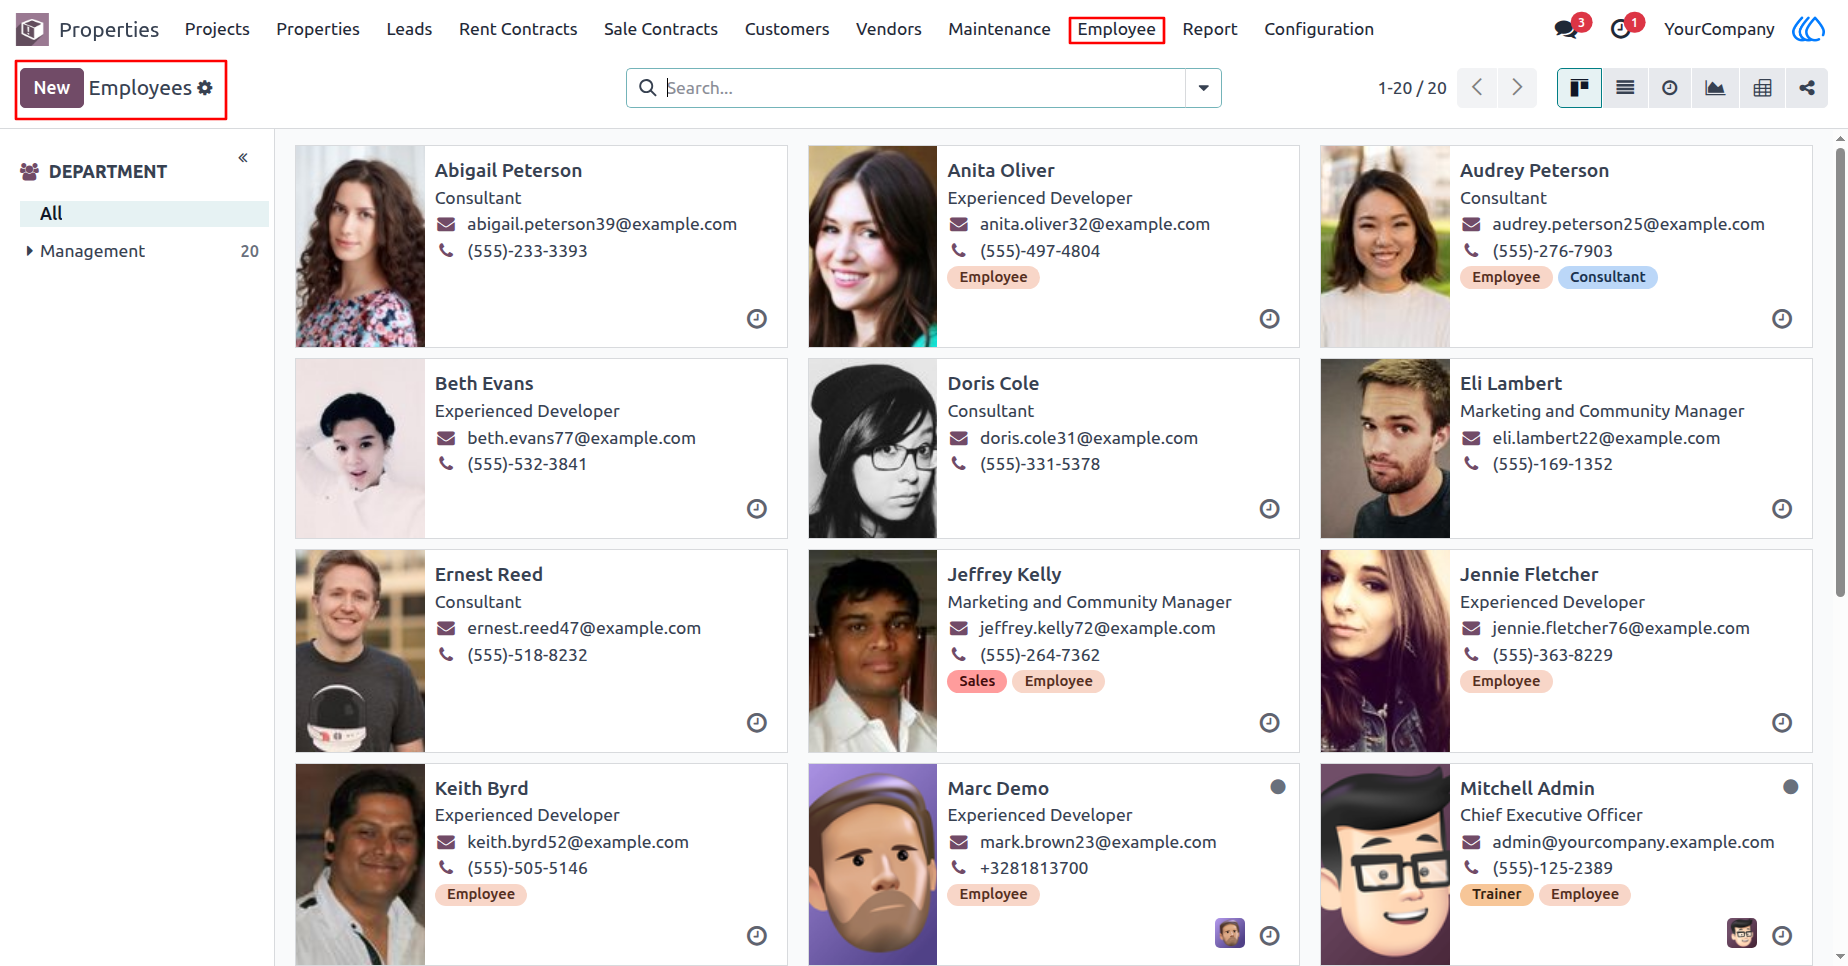Click the New employee button
The width and height of the screenshot is (1848, 966).
coord(52,88)
